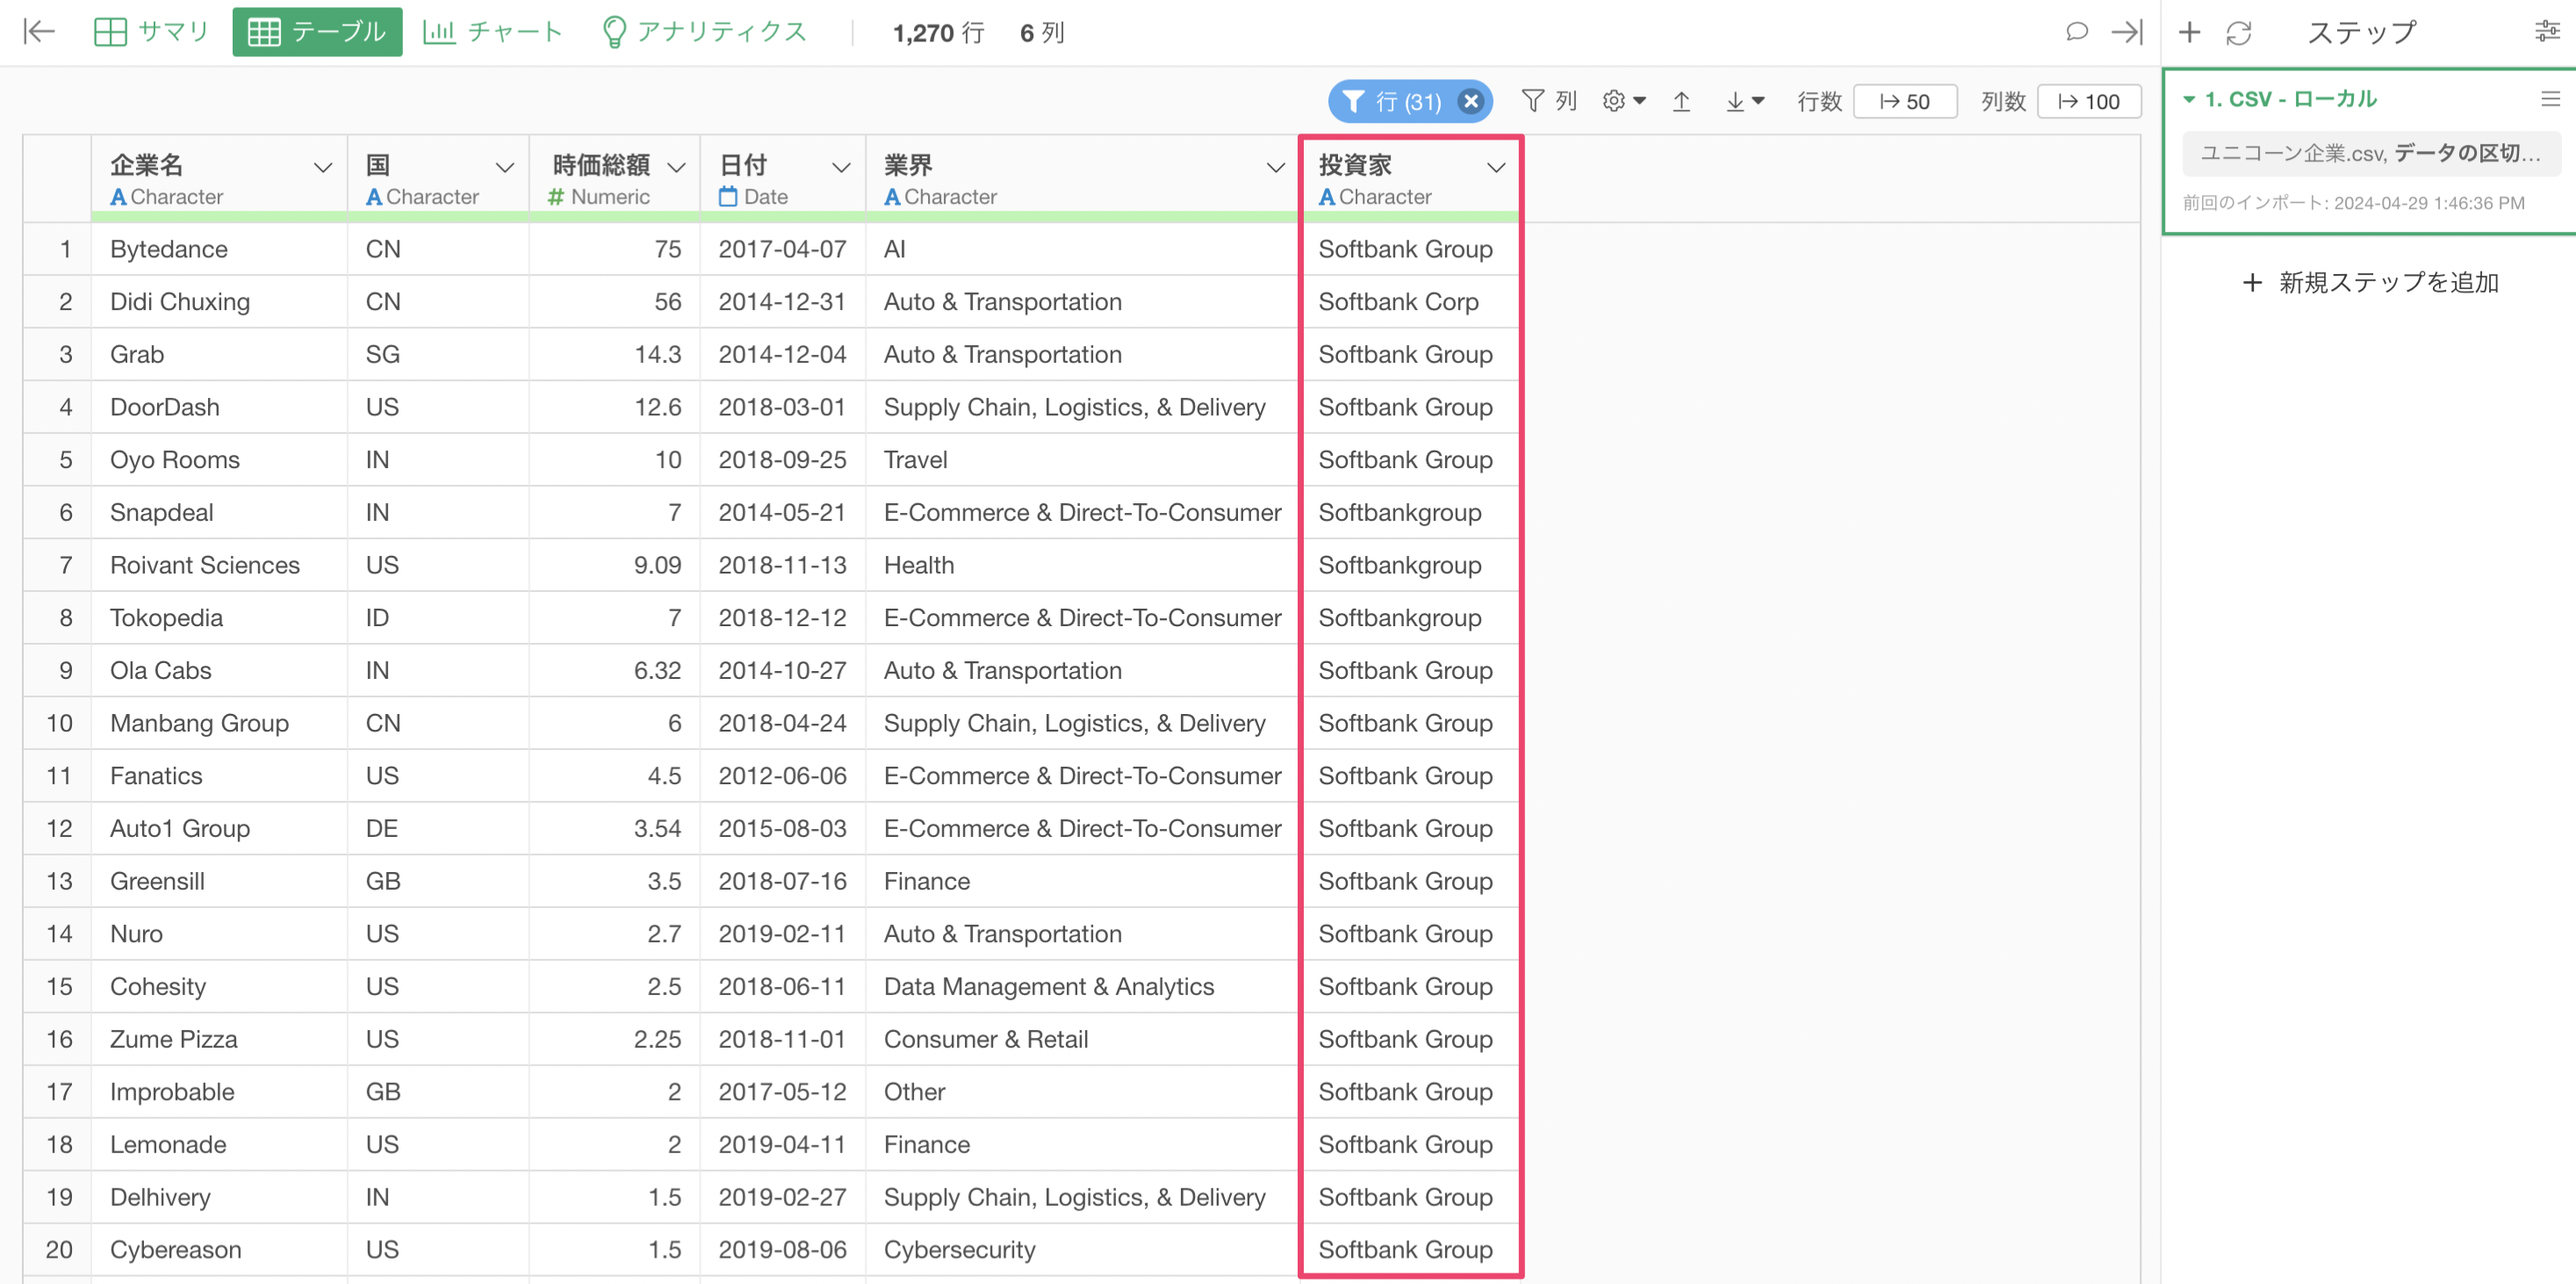Select the Didi Chuxing cell
This screenshot has height=1284, width=2576.
[219, 302]
